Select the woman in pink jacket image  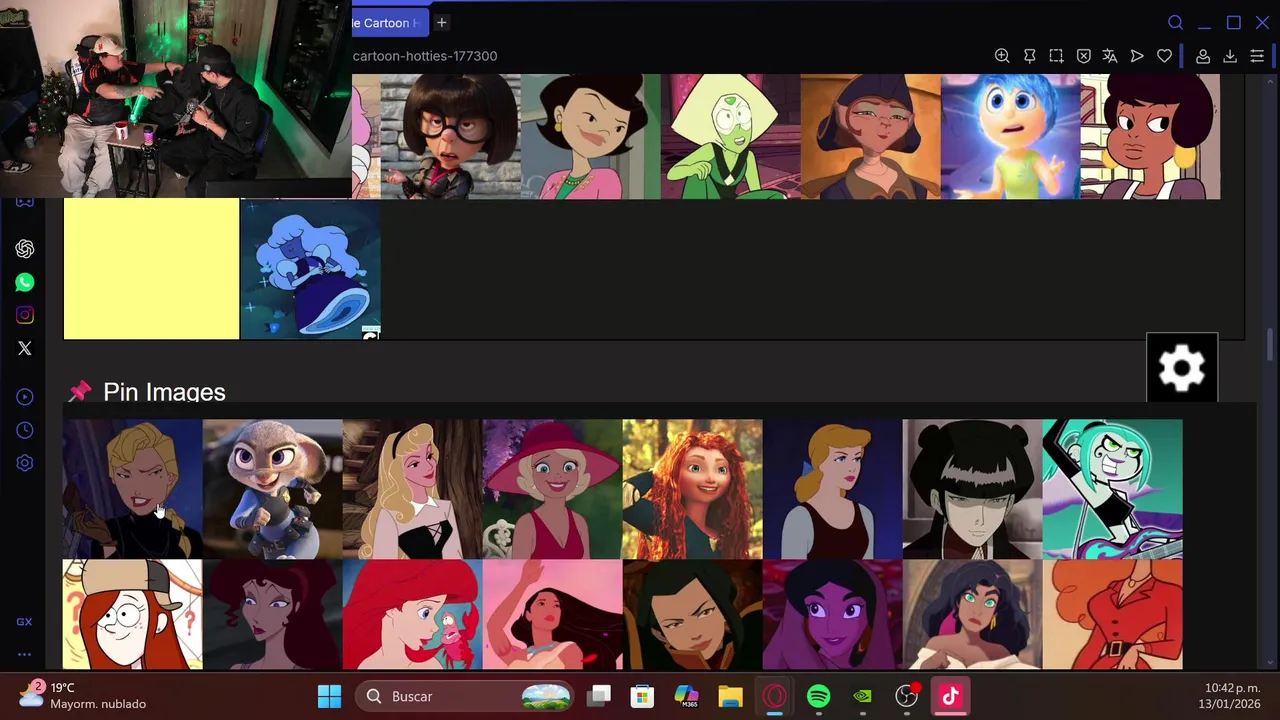pos(590,136)
